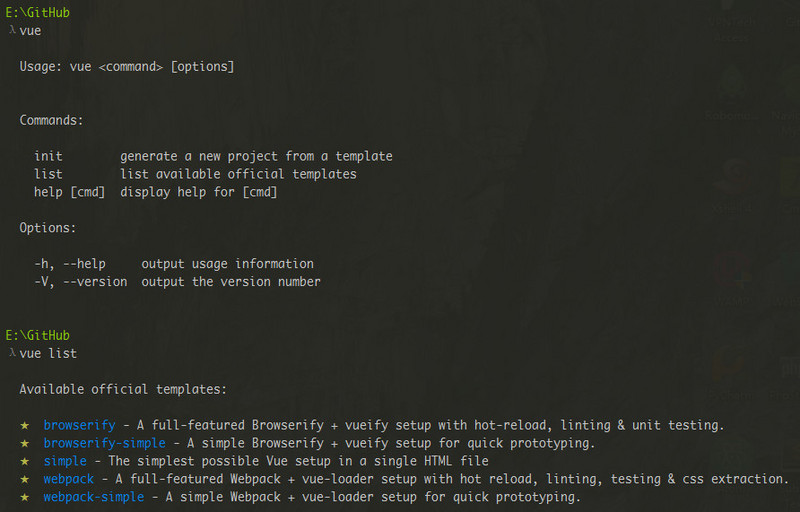
Task: Click the 'Available official templates:' heading
Action: click(x=123, y=389)
